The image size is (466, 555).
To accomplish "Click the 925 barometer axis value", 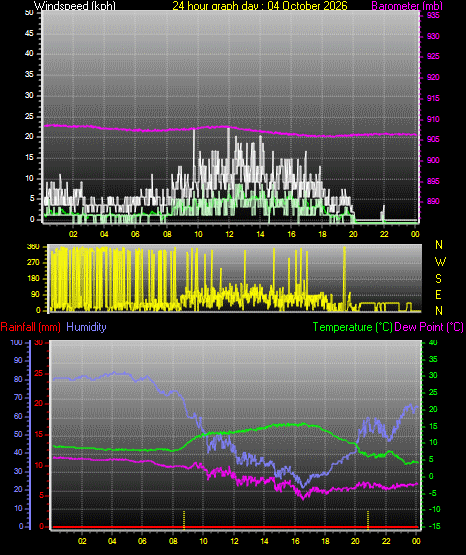I will 433,57.
